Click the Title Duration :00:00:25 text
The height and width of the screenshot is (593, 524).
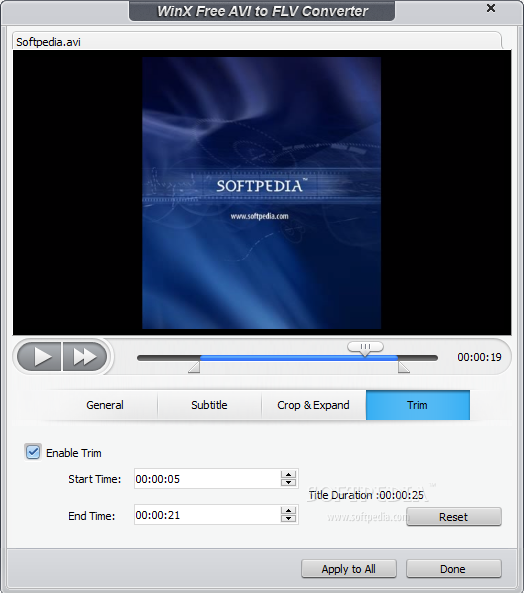point(366,495)
